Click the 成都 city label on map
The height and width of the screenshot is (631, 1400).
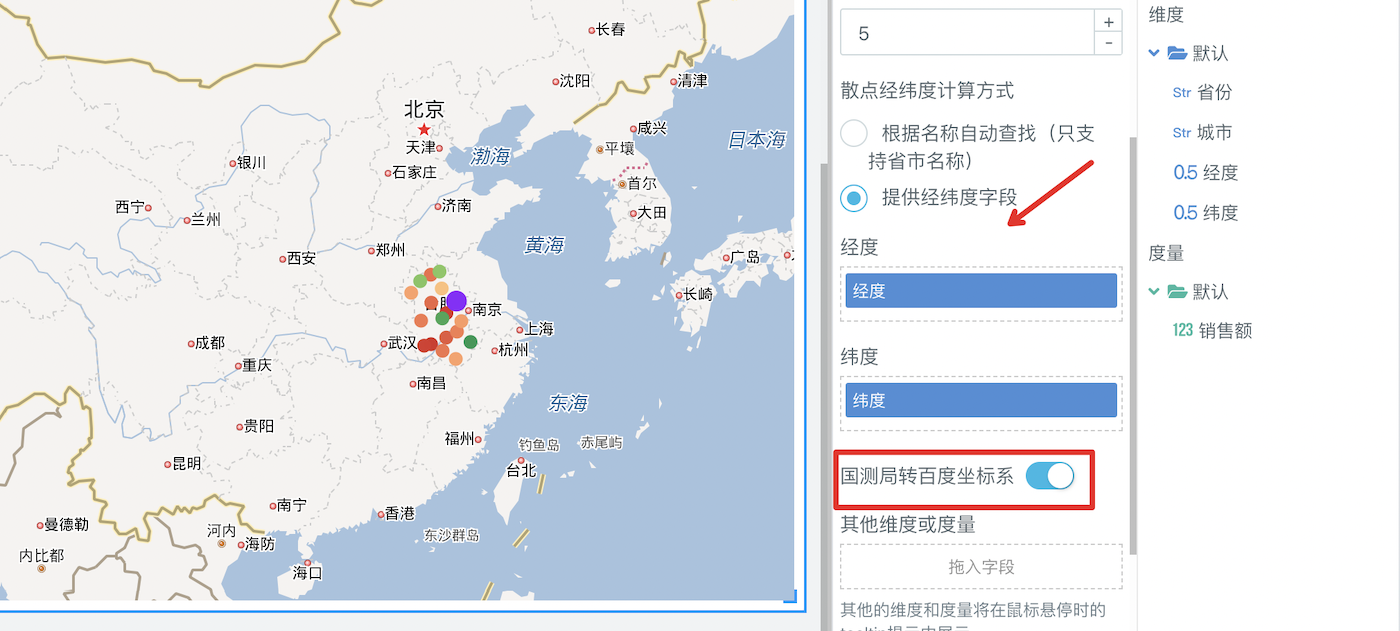pyautogui.click(x=210, y=343)
